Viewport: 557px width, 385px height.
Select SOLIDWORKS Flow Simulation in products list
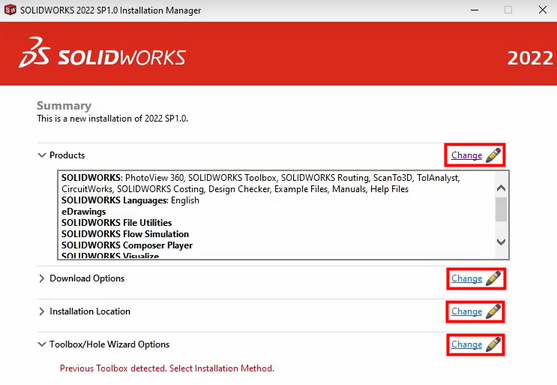coord(125,234)
